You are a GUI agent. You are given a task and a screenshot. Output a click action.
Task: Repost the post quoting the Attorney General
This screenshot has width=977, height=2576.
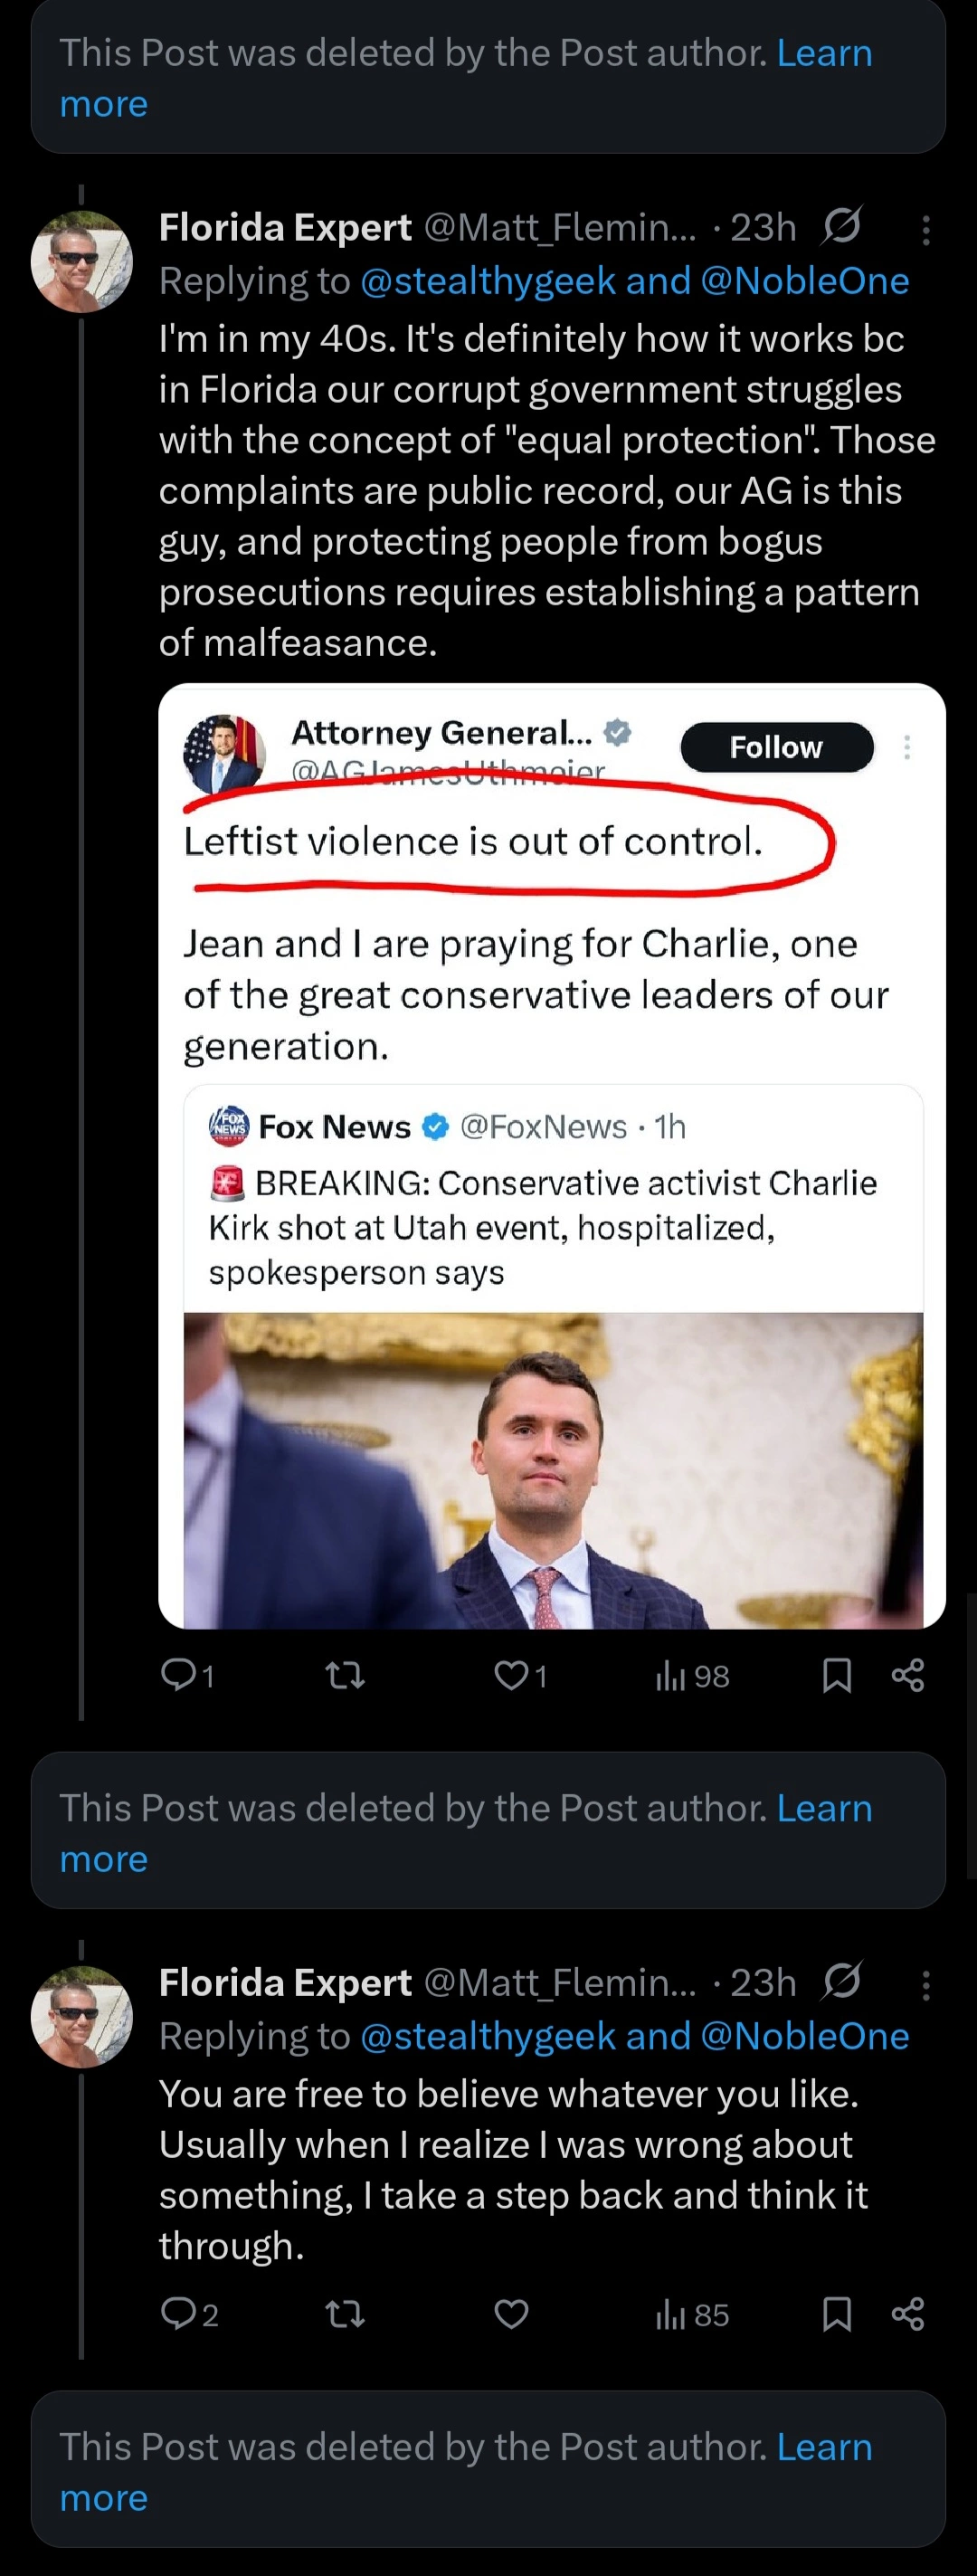(x=345, y=1675)
